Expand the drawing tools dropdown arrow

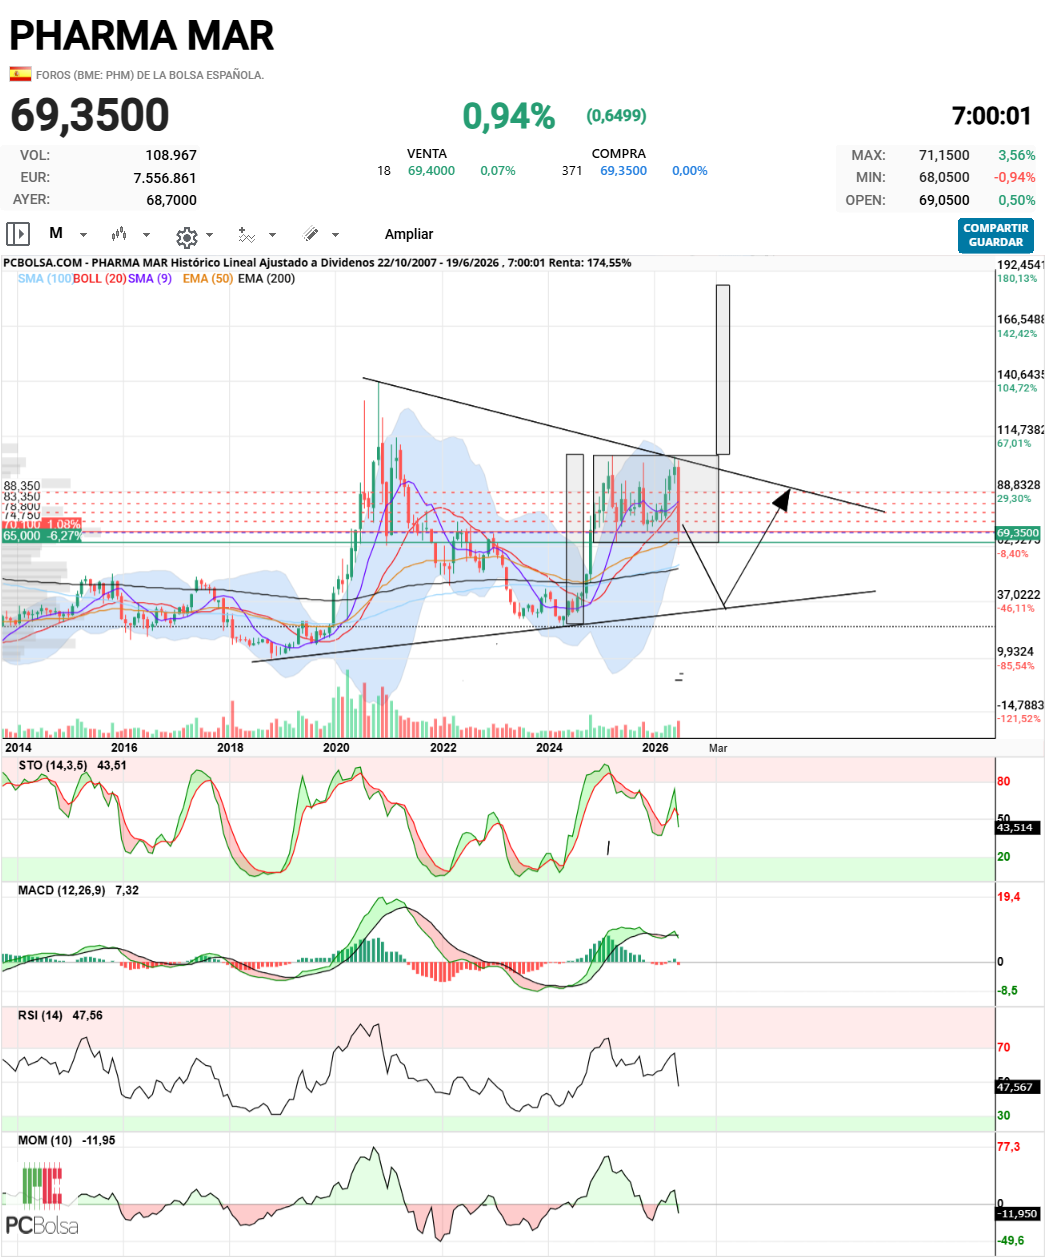pos(335,235)
